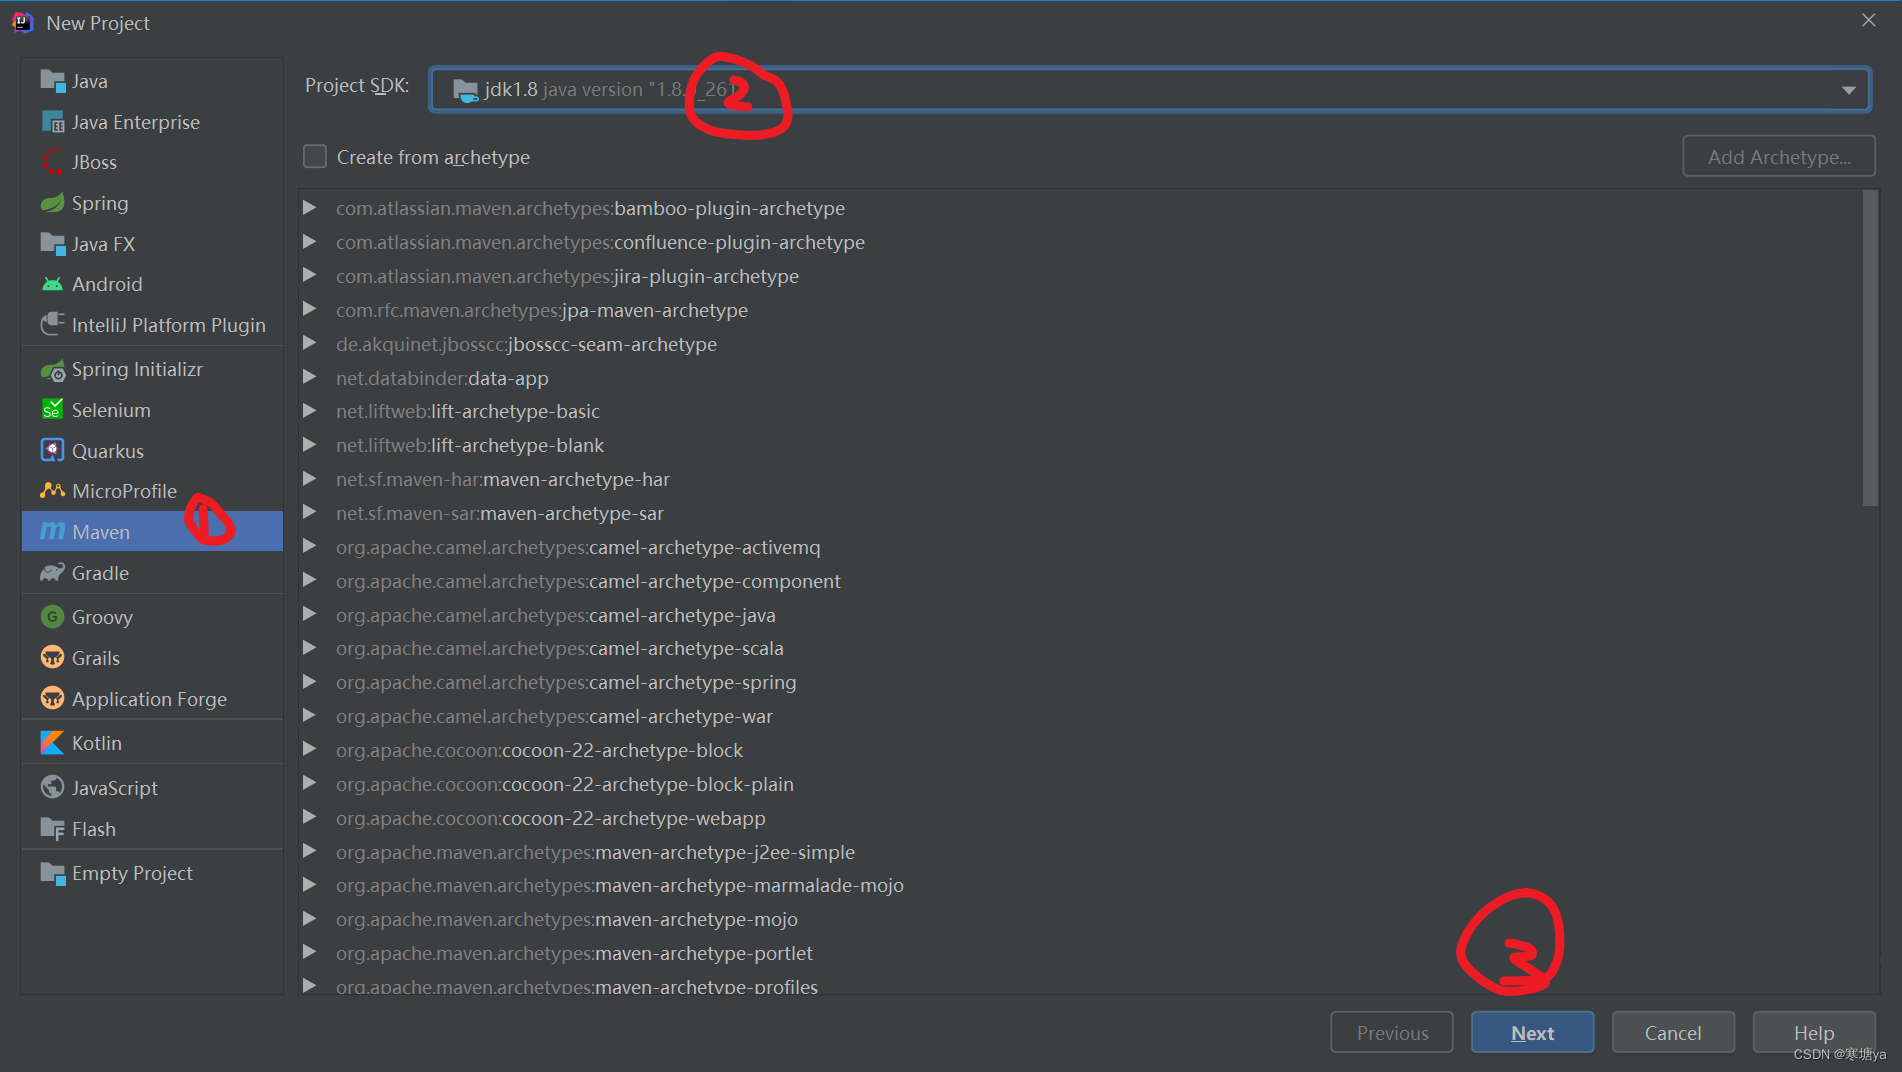
Task: Select camel-archetype-war row
Action: click(x=1080, y=716)
